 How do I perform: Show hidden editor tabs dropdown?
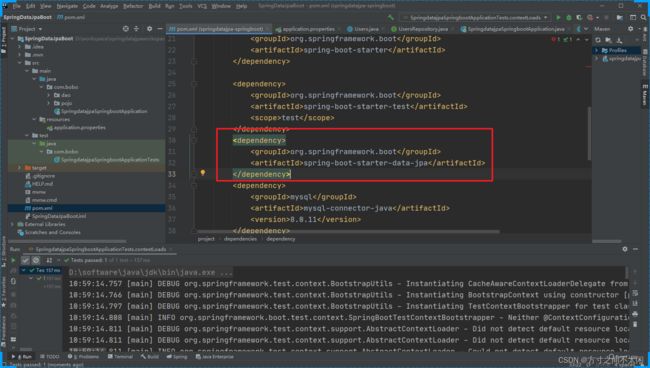pyautogui.click(x=586, y=29)
